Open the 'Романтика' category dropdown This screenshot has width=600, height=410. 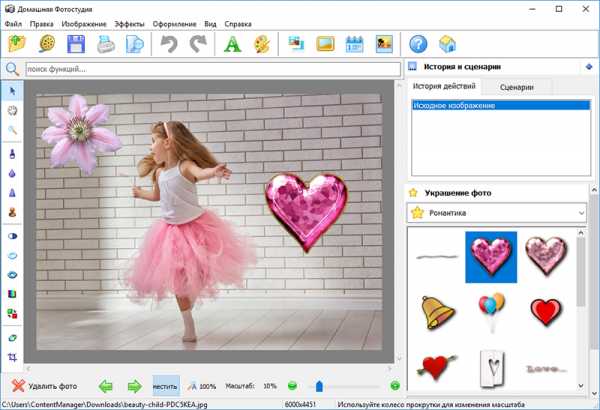click(x=496, y=212)
